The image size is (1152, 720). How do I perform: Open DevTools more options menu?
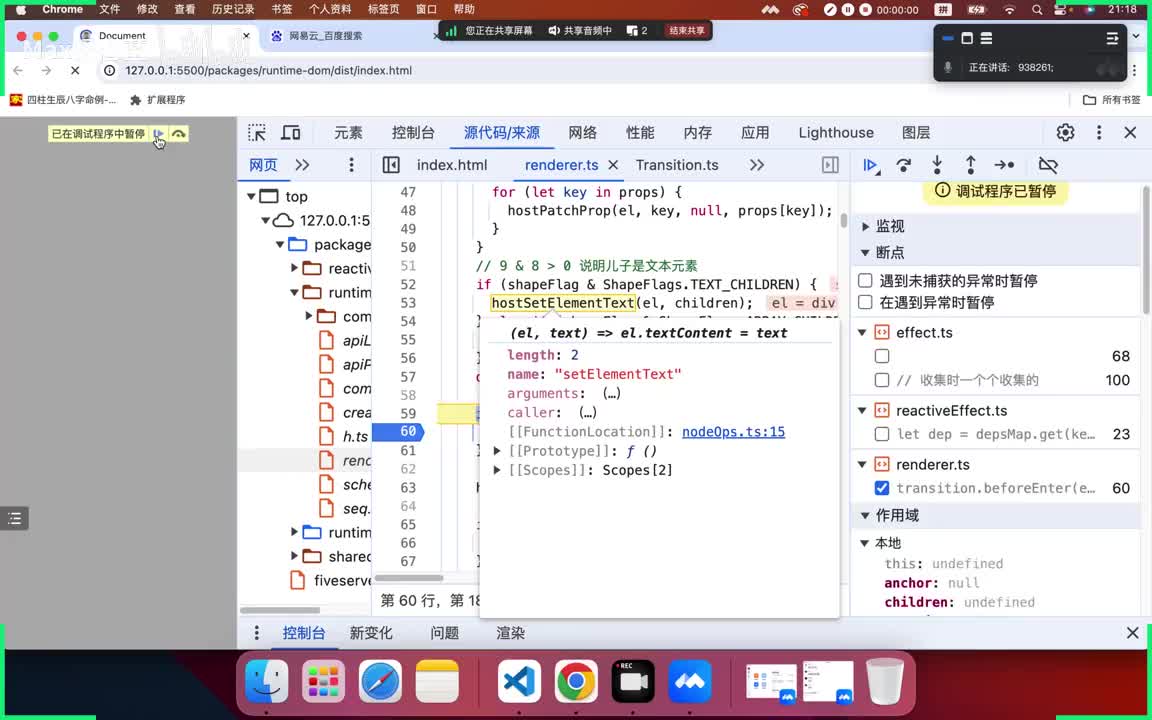point(1099,133)
